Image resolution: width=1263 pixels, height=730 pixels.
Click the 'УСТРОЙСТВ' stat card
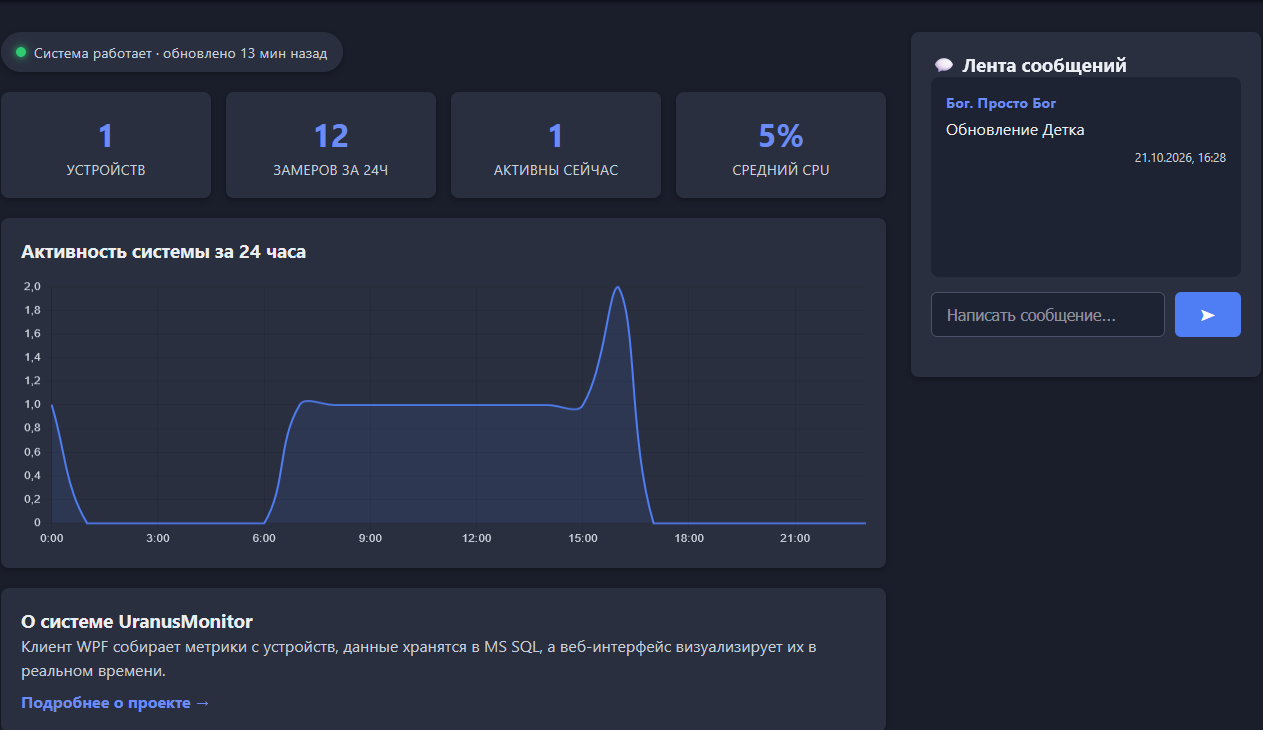106,145
